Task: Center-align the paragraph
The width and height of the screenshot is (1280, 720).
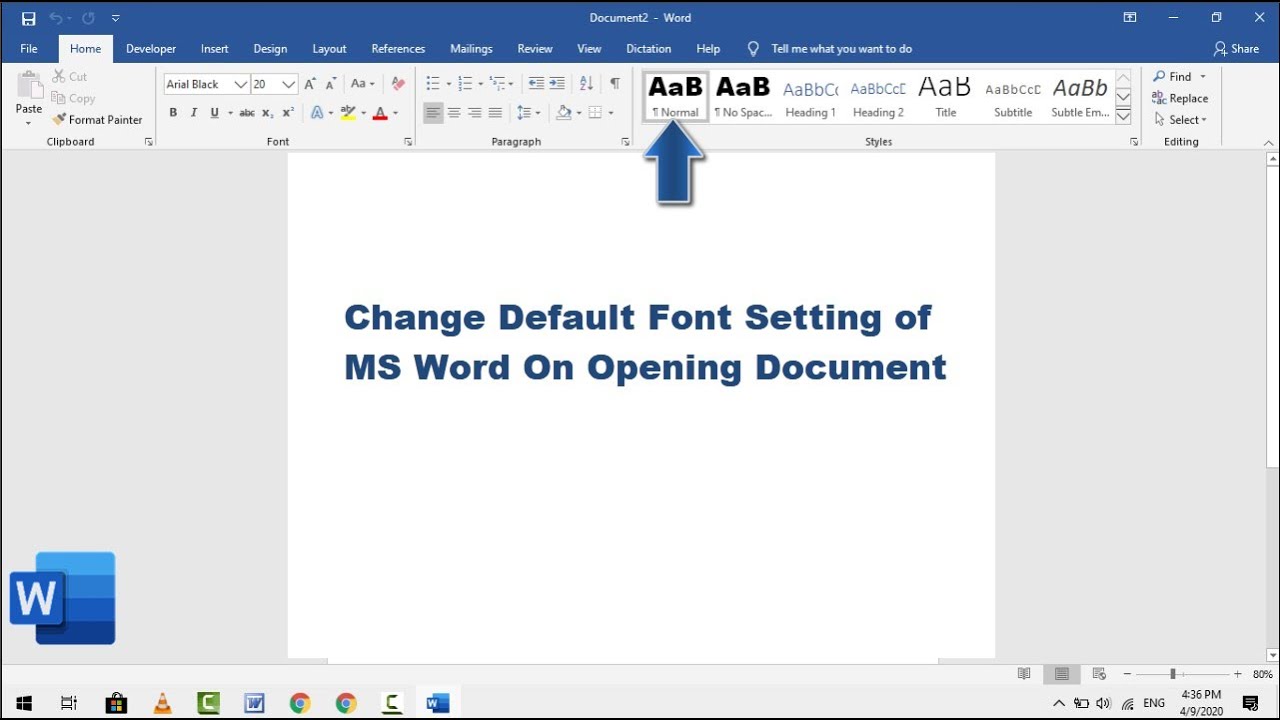Action: (x=454, y=113)
